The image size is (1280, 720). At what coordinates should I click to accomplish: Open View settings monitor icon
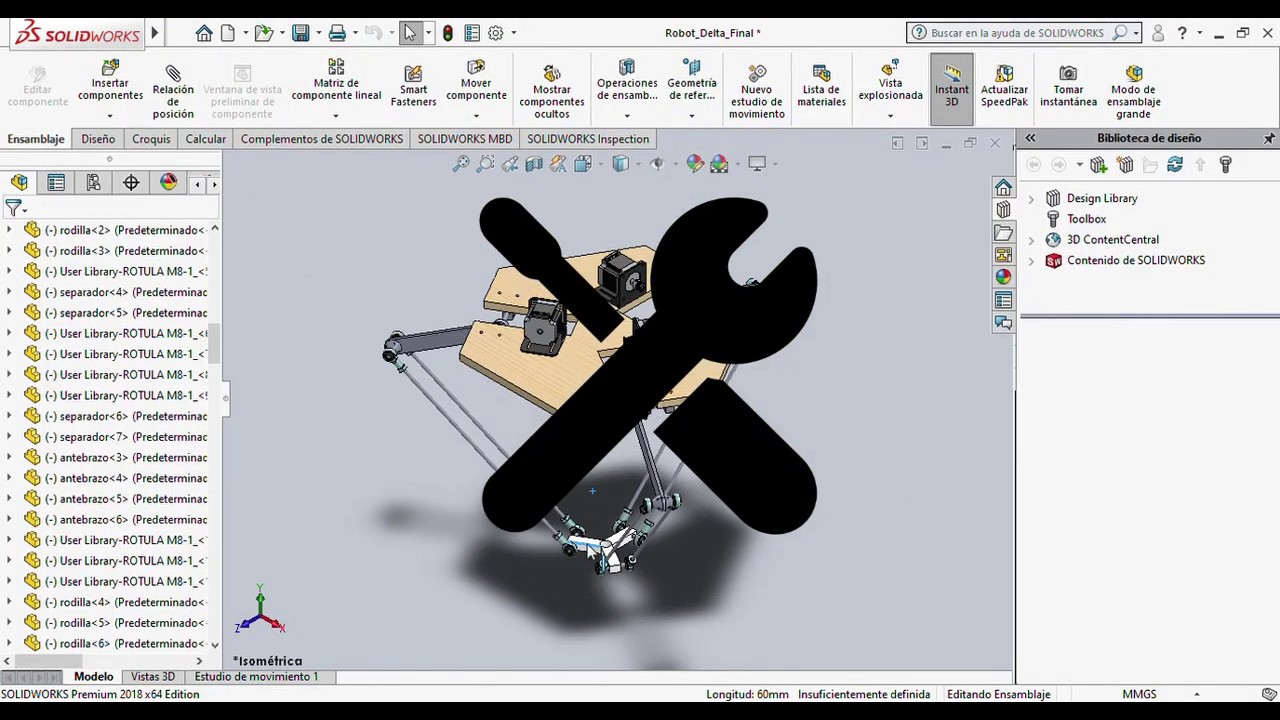pos(757,164)
